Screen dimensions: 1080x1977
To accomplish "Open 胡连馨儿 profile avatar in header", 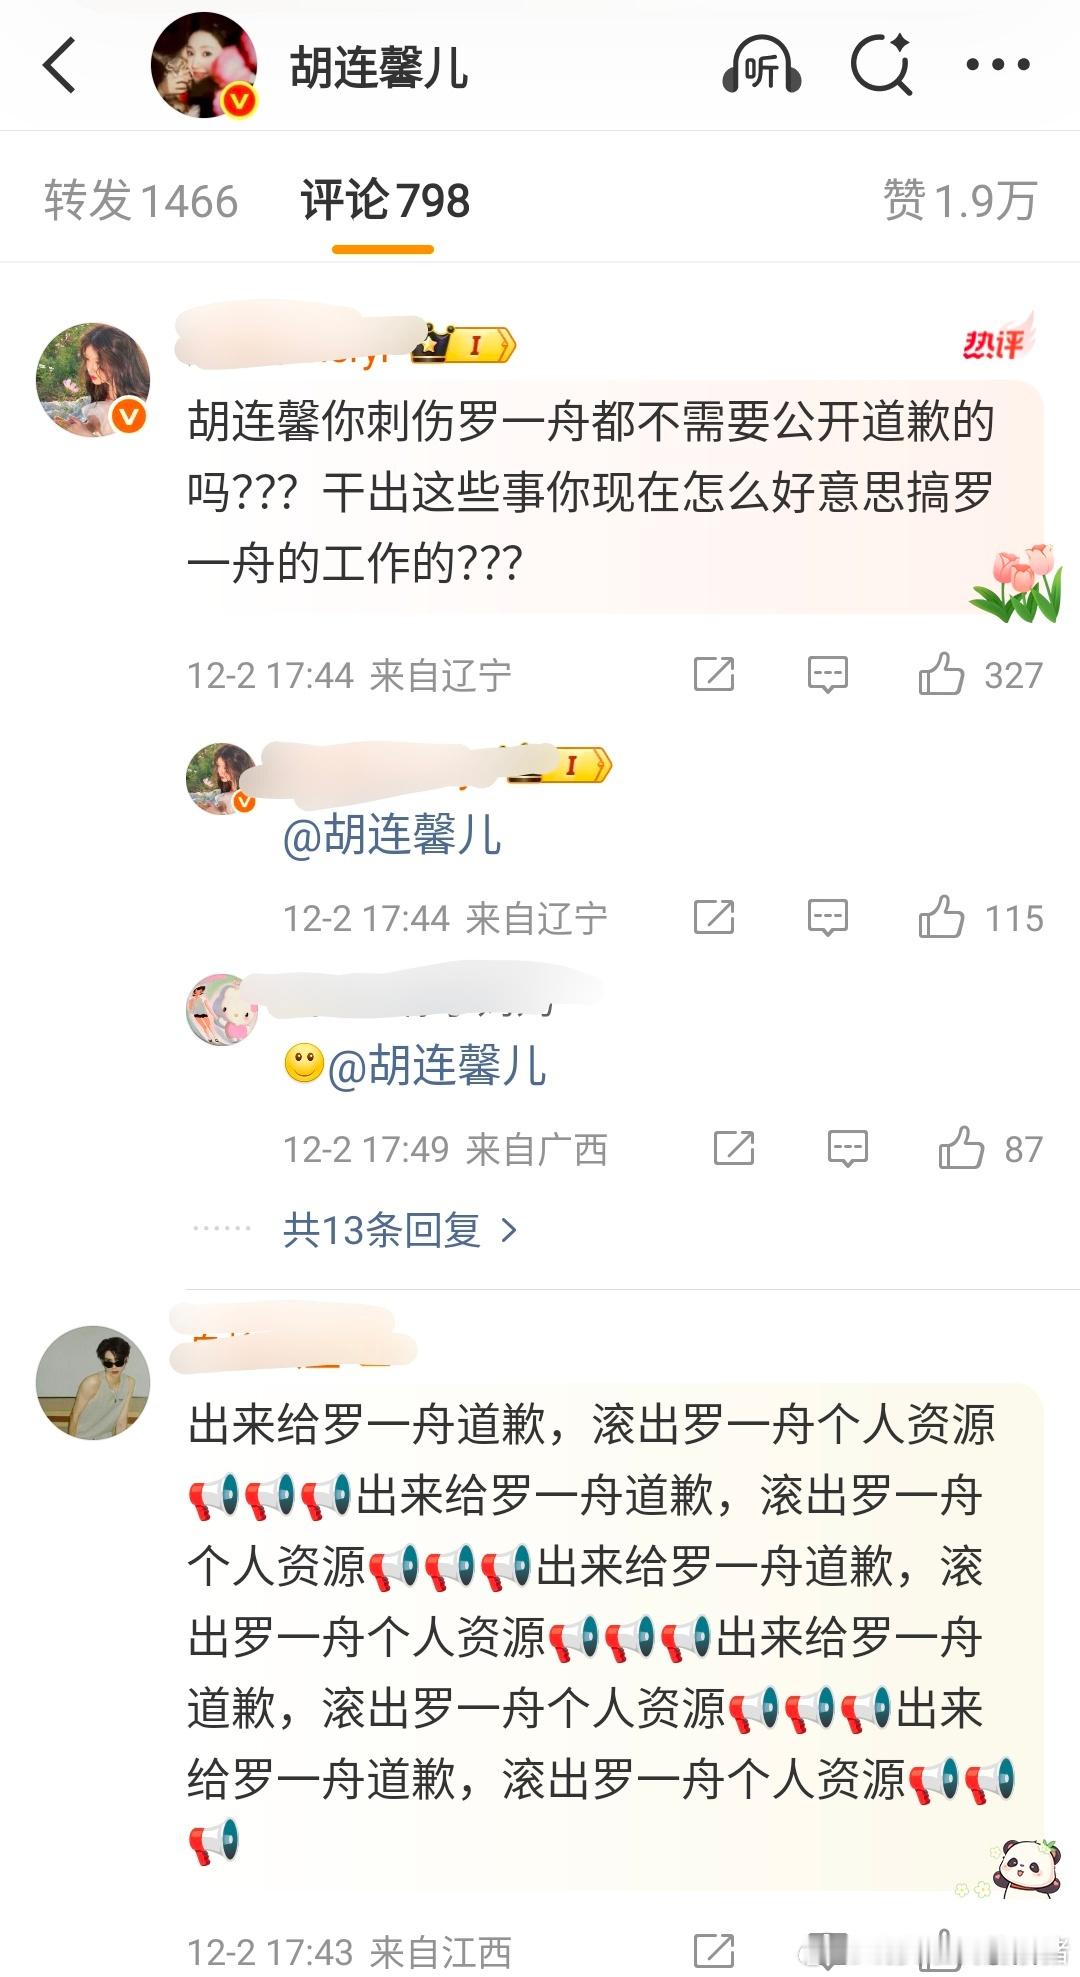I will click(x=204, y=65).
